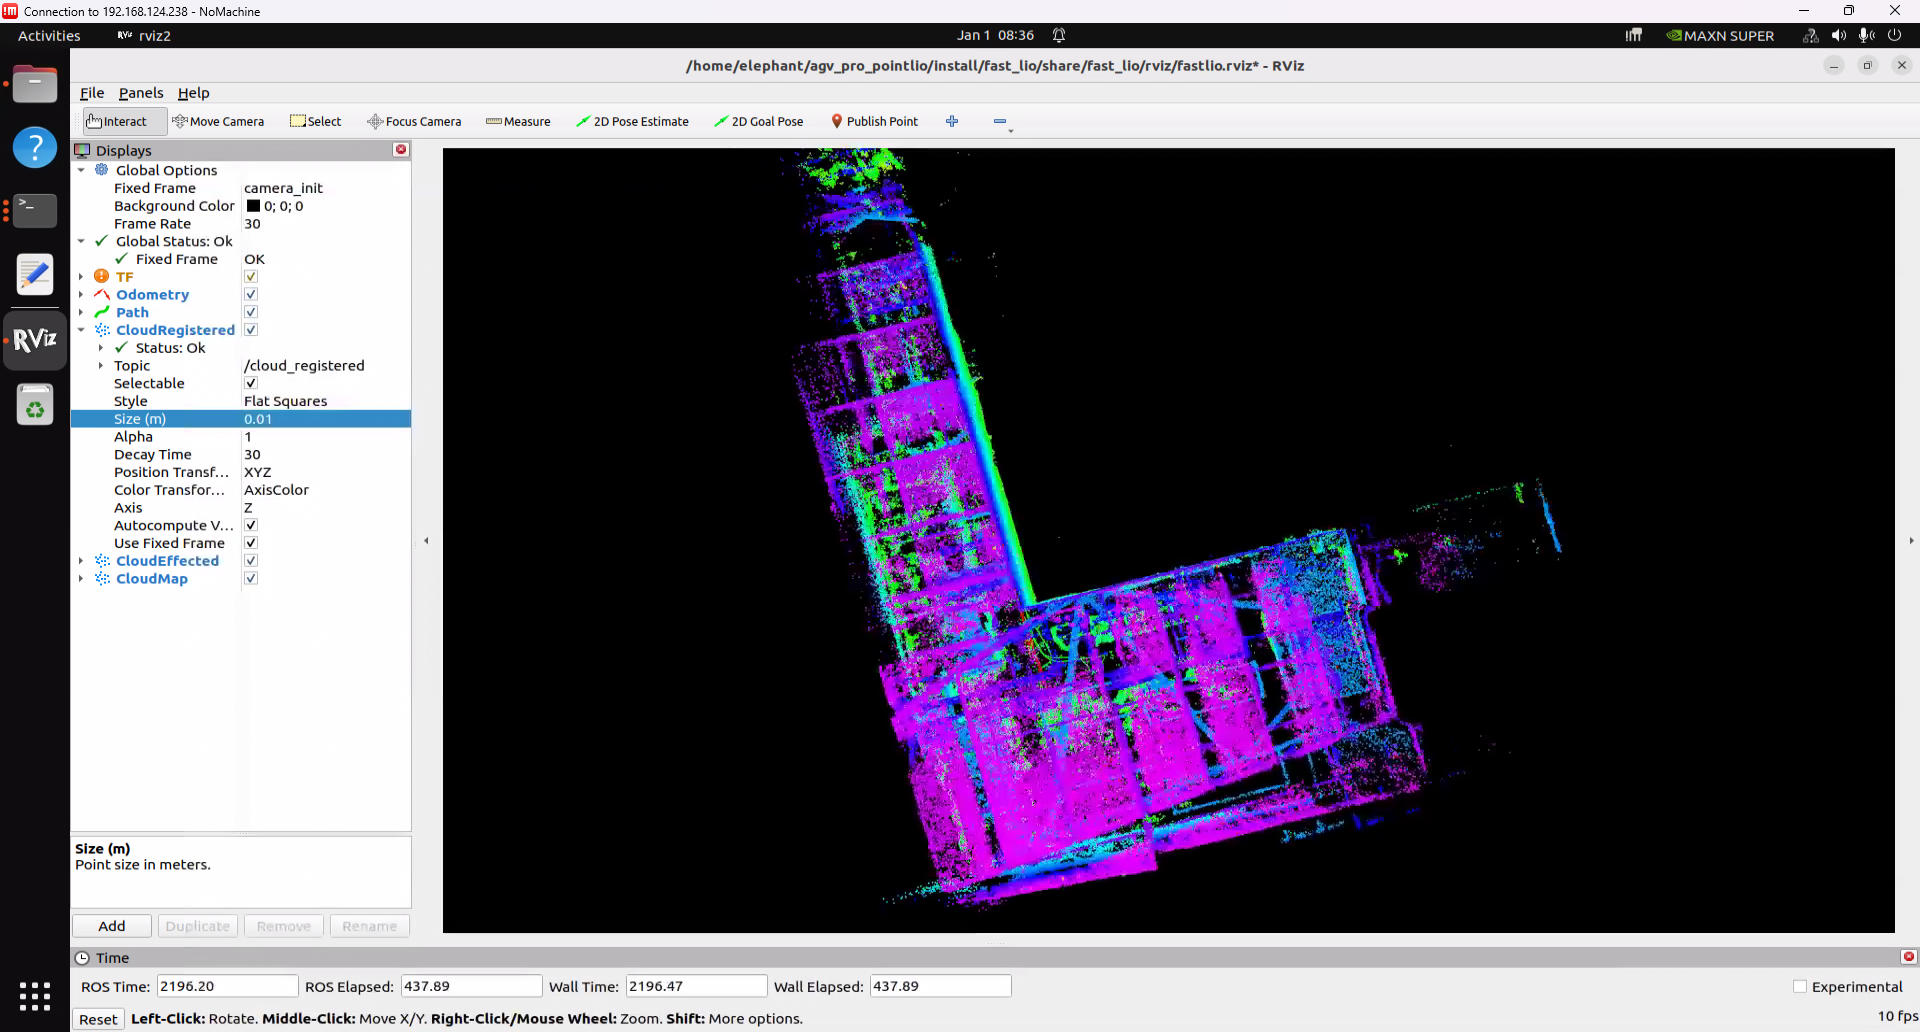This screenshot has height=1032, width=1920.
Task: Select the Color Transformer AxisColor value
Action: pyautogui.click(x=277, y=490)
